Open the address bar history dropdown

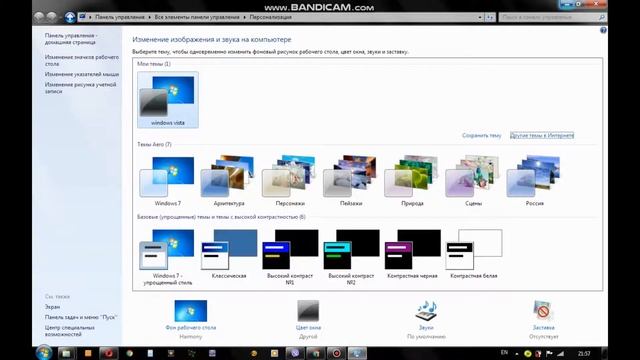coord(480,17)
